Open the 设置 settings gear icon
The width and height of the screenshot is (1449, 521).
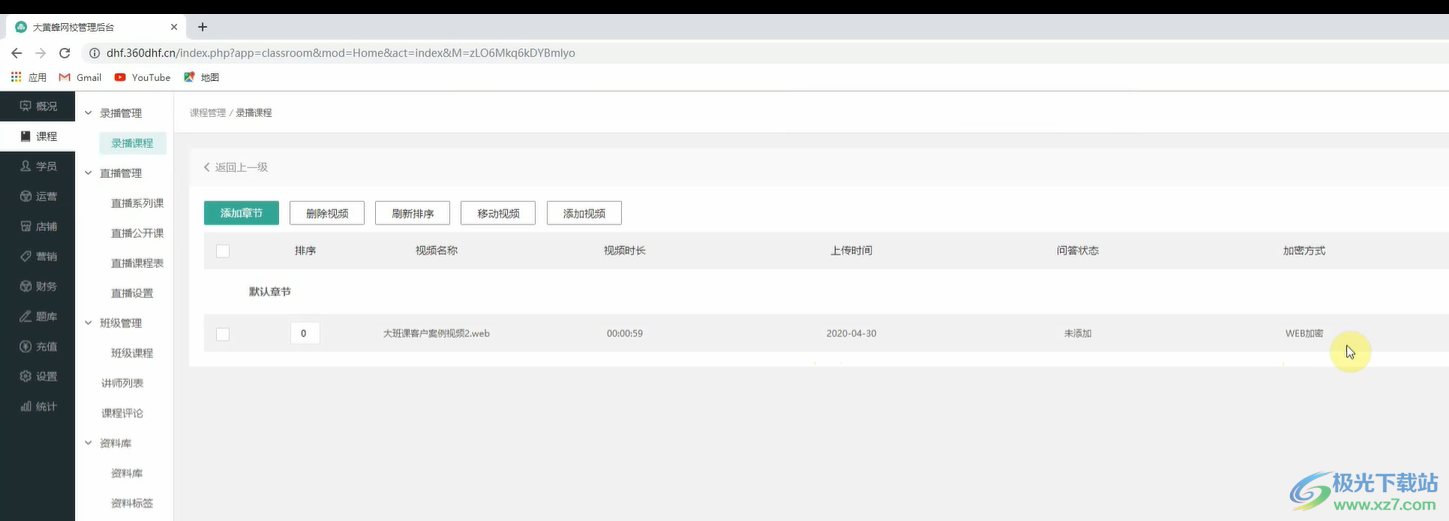click(25, 376)
